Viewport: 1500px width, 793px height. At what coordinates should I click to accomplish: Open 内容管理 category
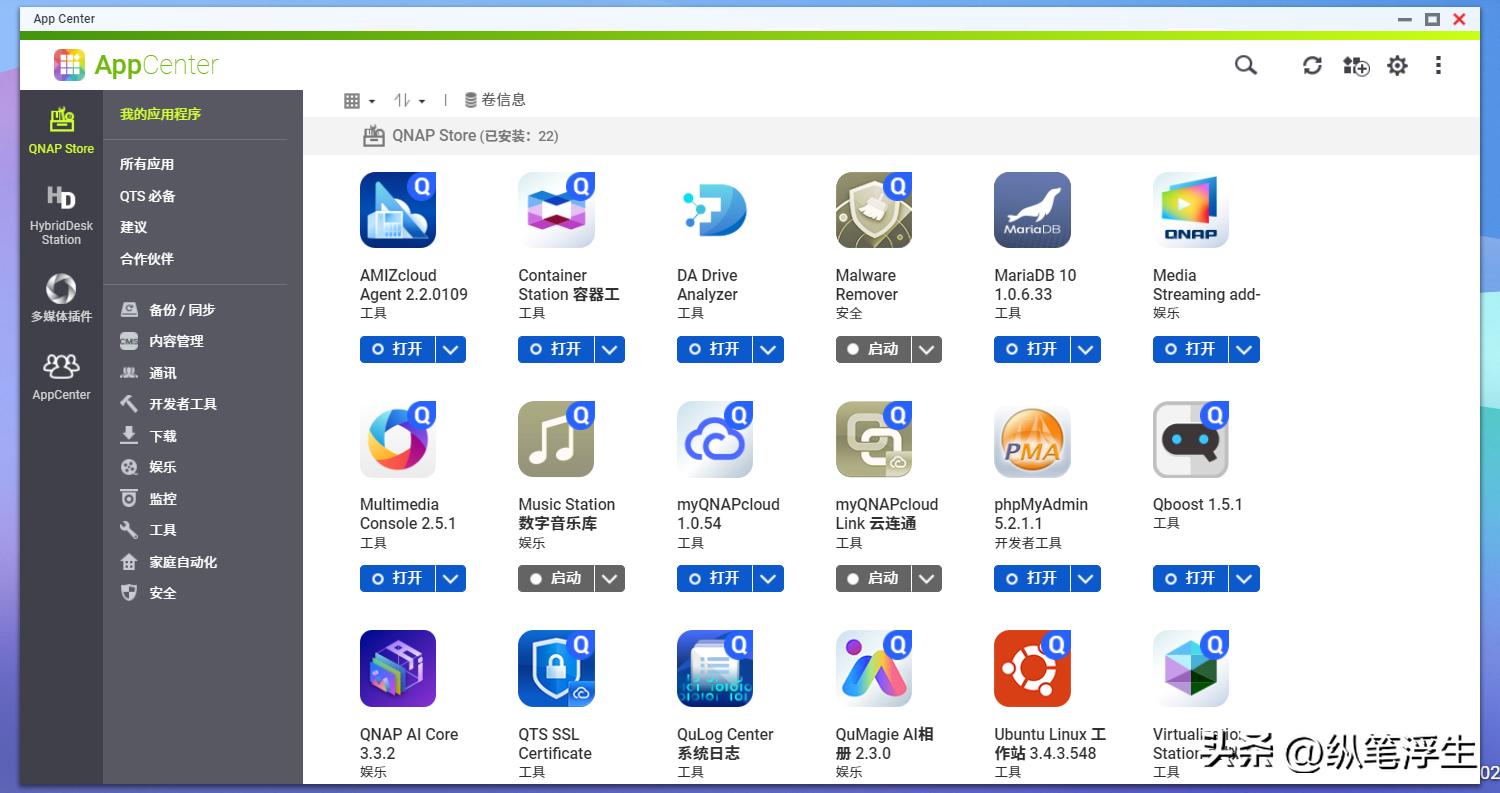coord(162,341)
